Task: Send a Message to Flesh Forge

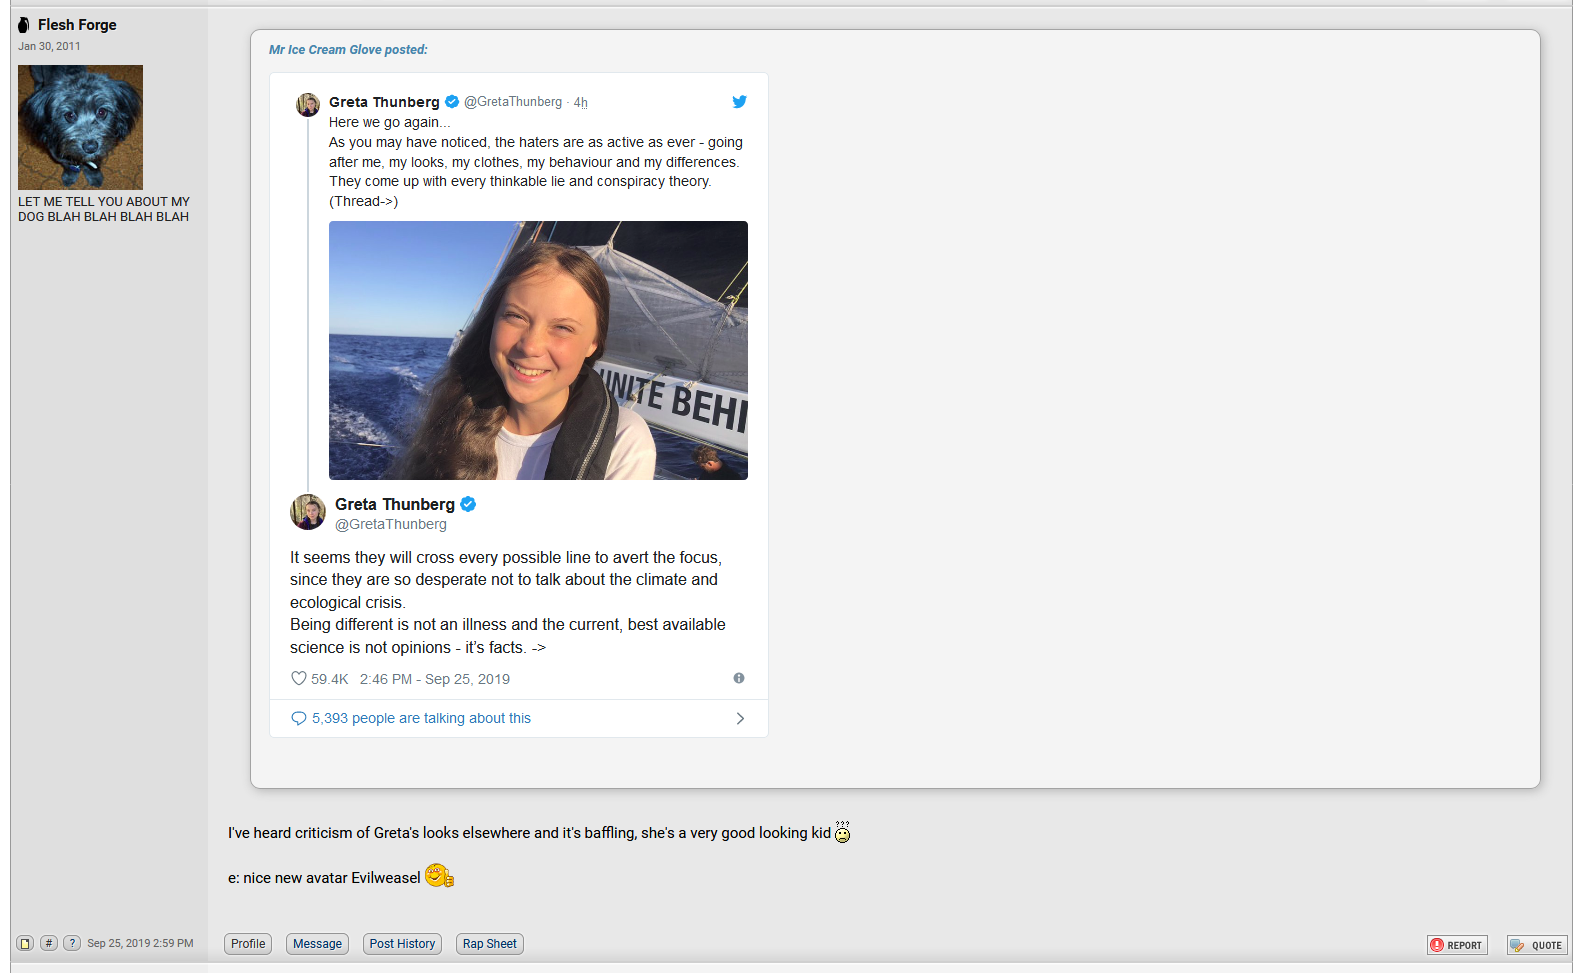Action: point(317,944)
